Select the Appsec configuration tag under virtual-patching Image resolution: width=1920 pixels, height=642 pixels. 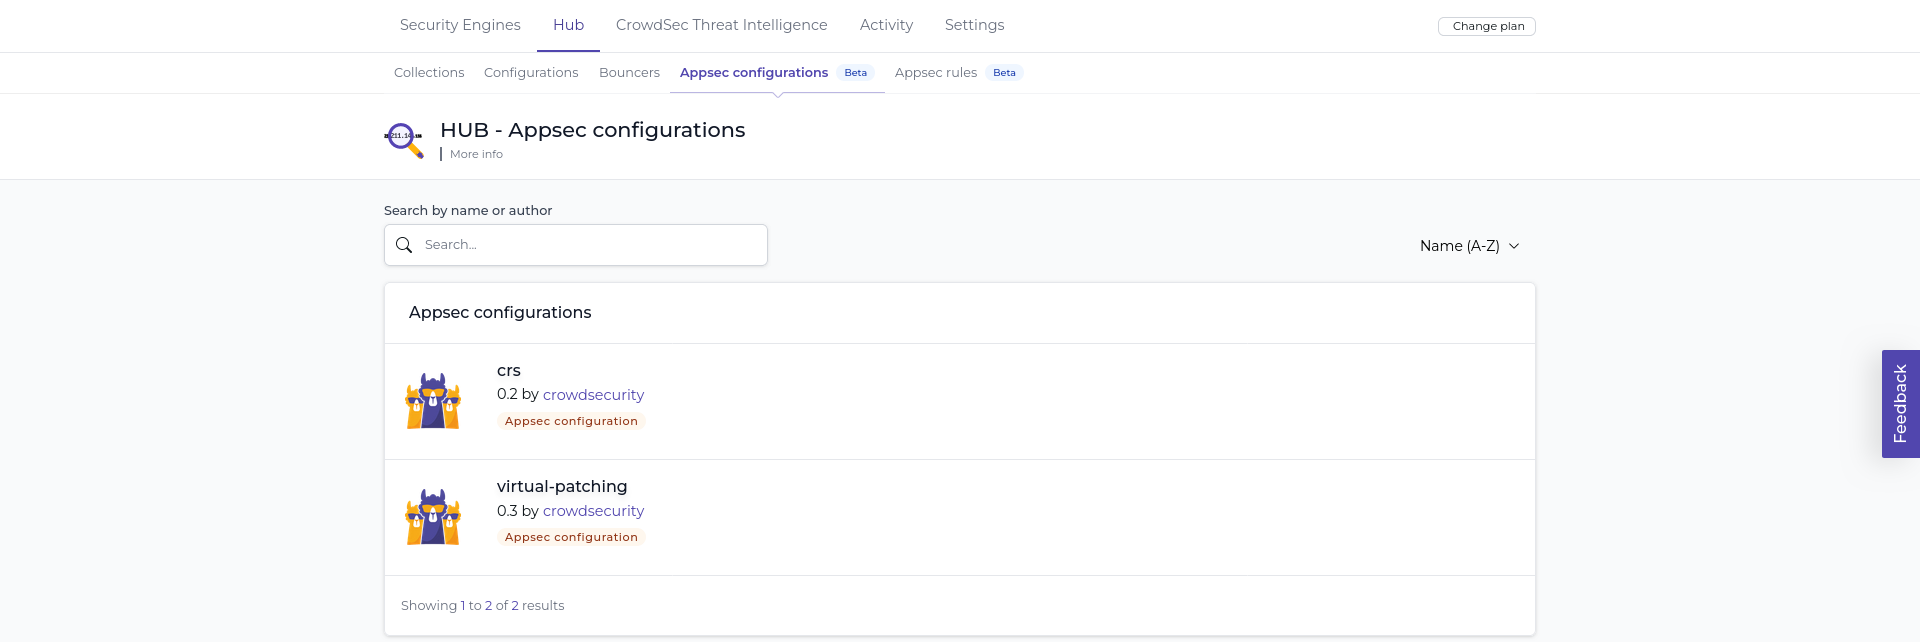[571, 537]
